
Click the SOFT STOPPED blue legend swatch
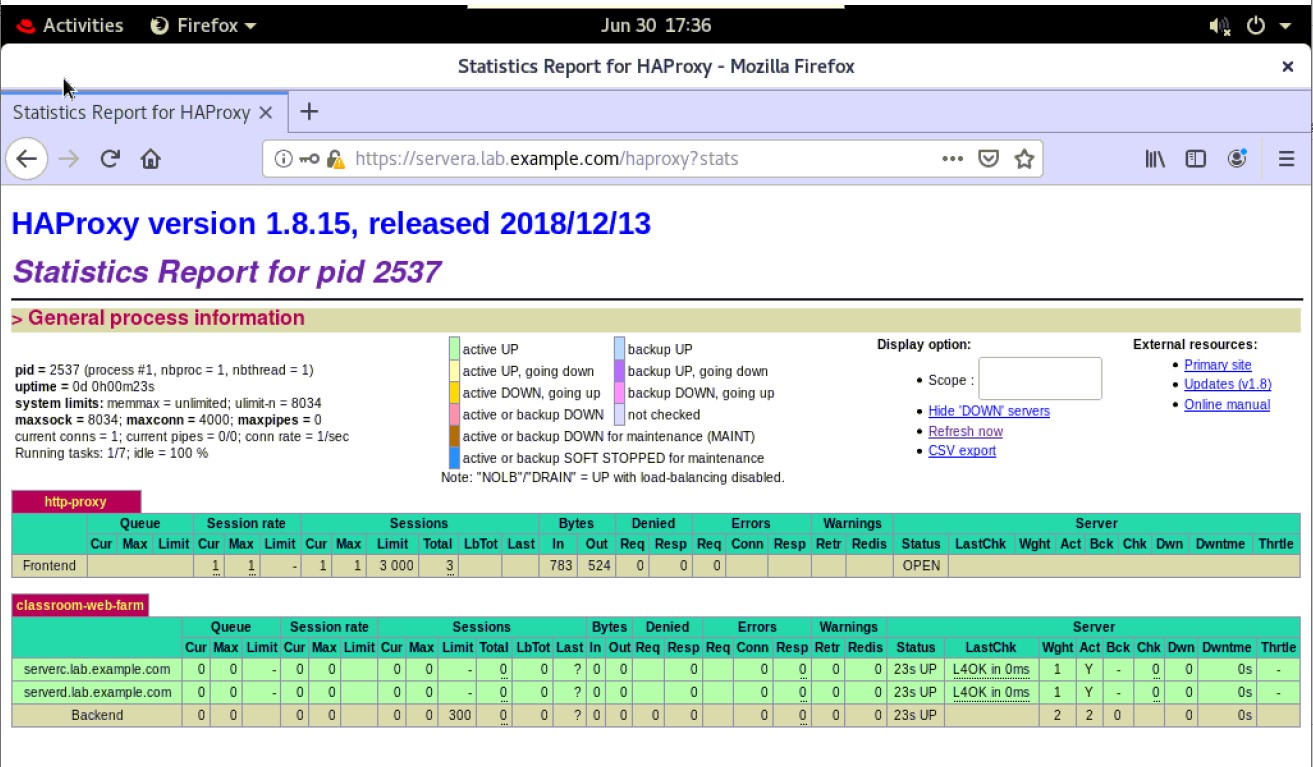454,458
